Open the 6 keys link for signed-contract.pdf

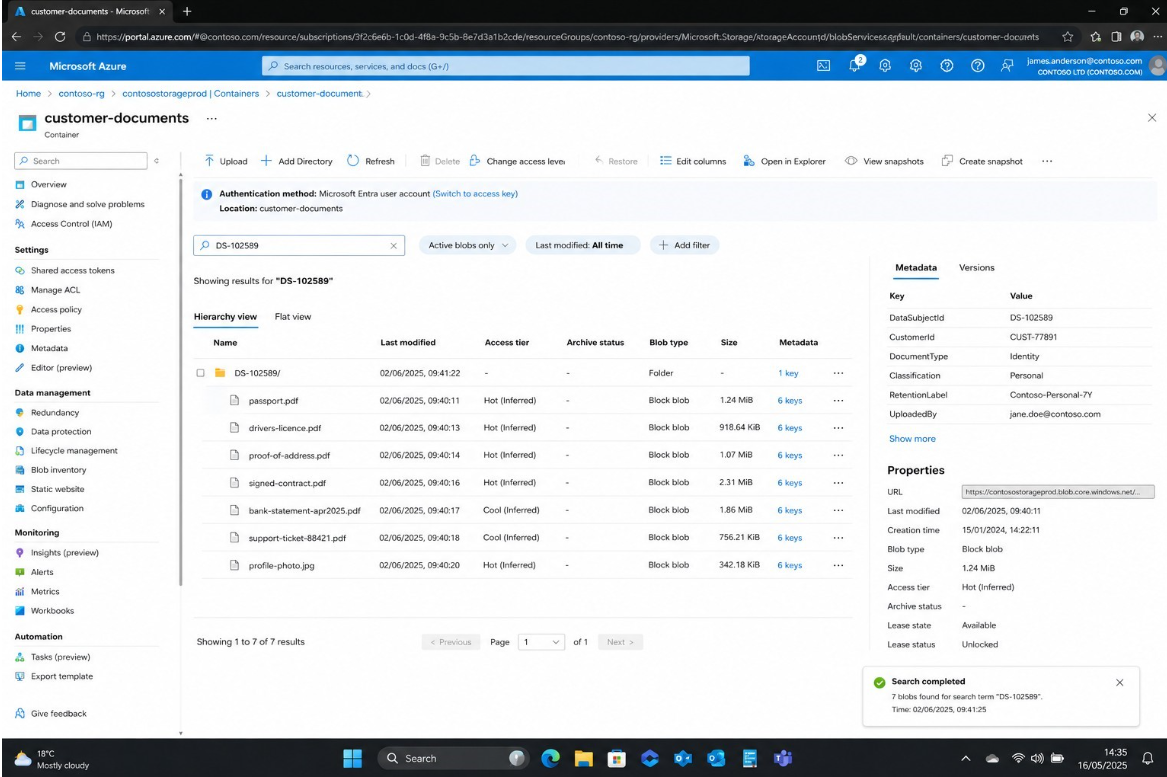(790, 483)
